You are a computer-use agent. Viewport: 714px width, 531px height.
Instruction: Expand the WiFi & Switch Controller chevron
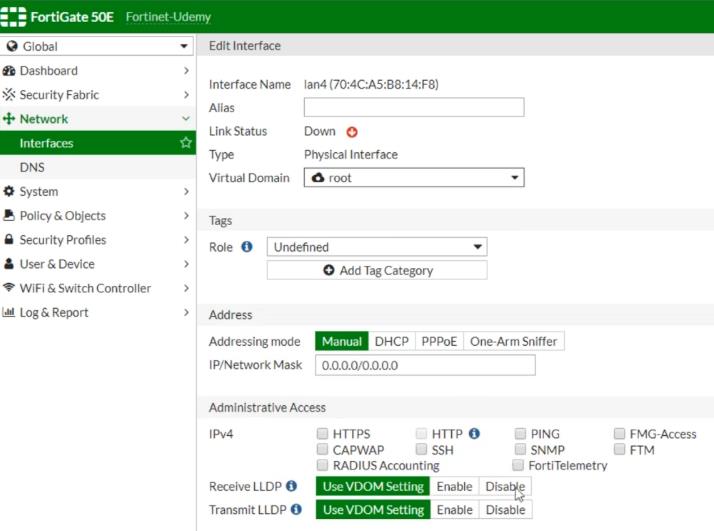click(186, 288)
